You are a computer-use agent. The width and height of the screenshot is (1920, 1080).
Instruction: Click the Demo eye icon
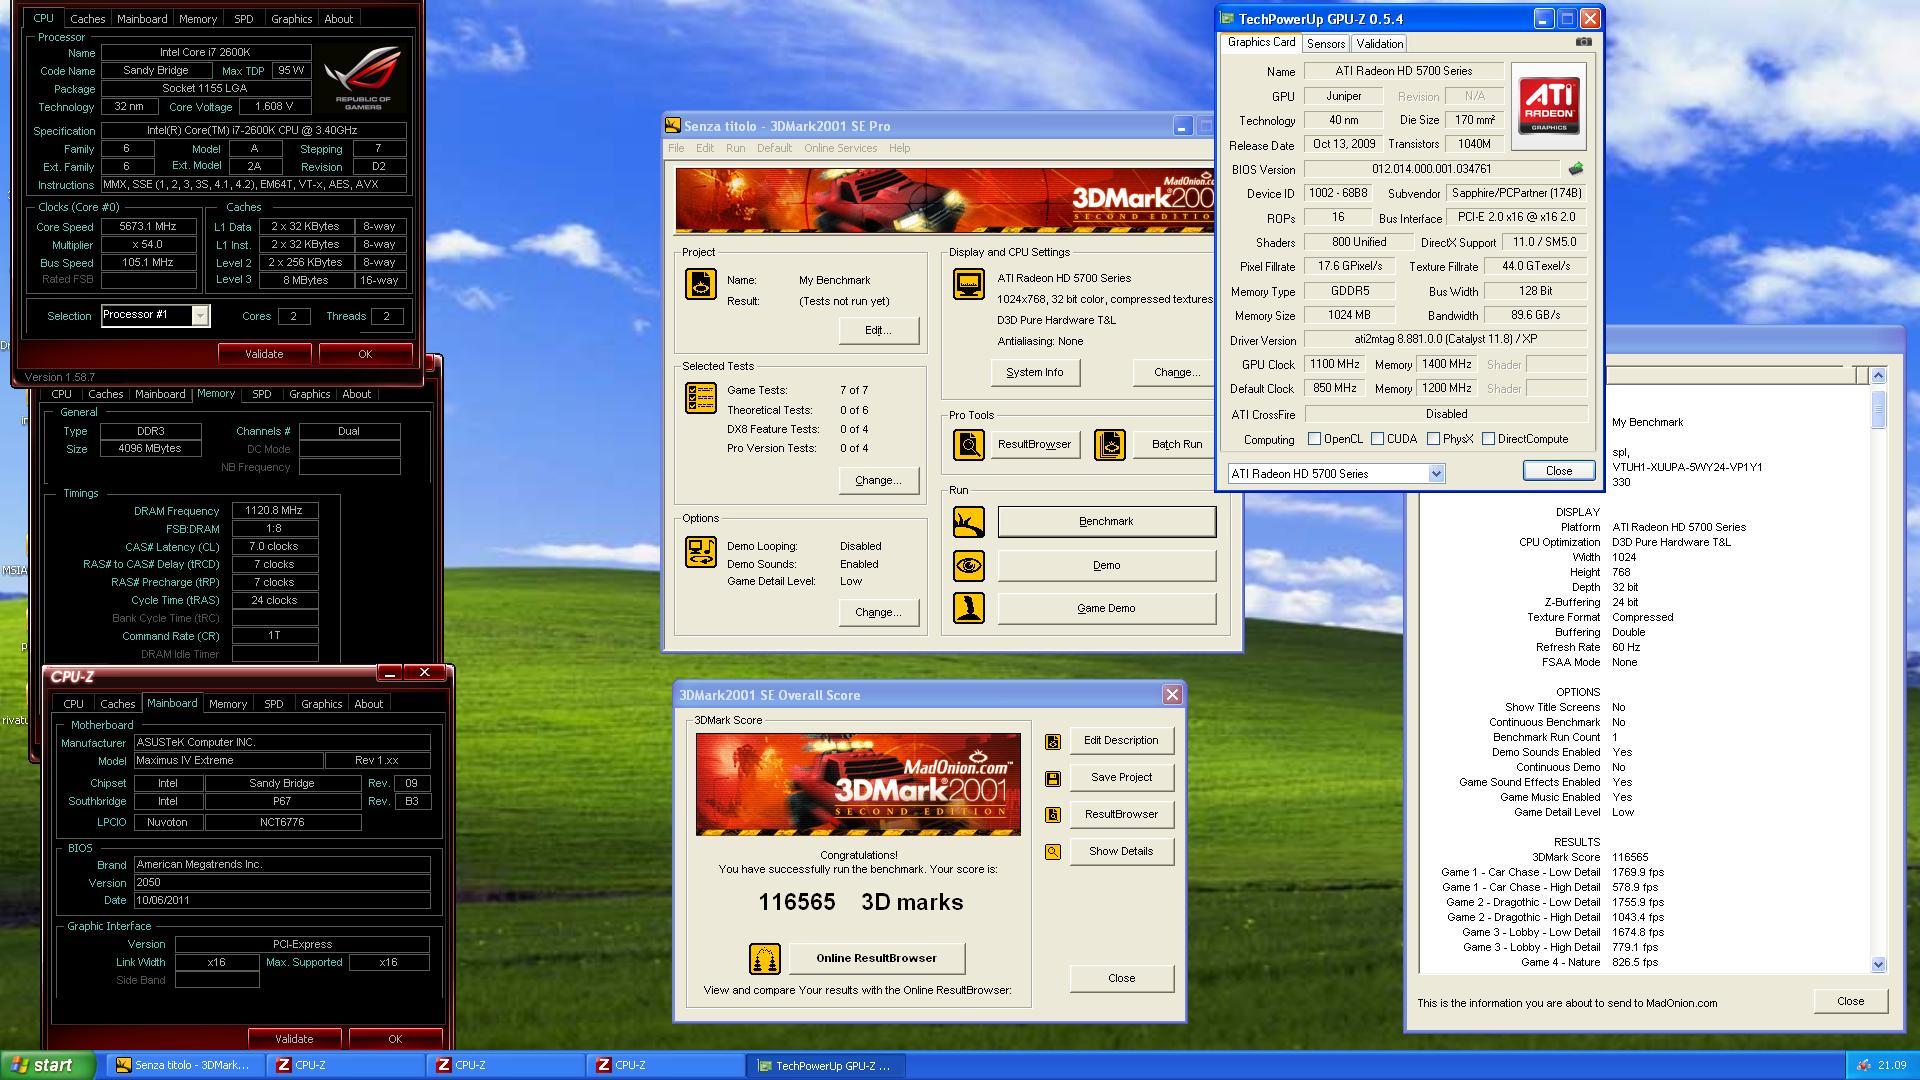pyautogui.click(x=968, y=566)
